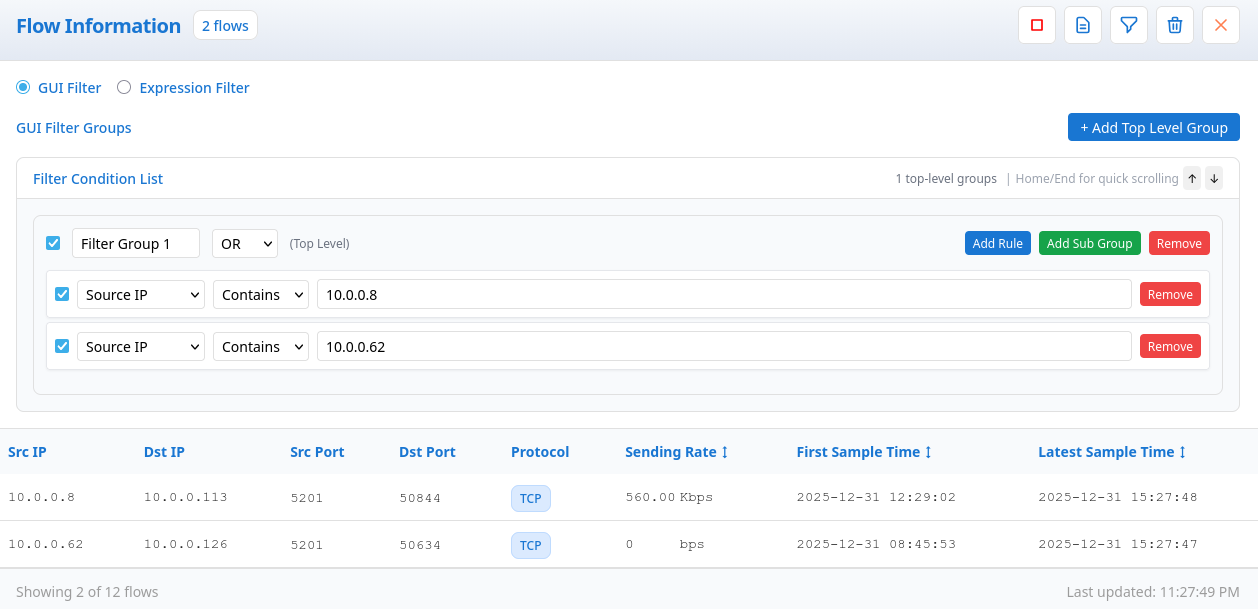Click the funnel filter icon
1258x609 pixels.
point(1129,25)
